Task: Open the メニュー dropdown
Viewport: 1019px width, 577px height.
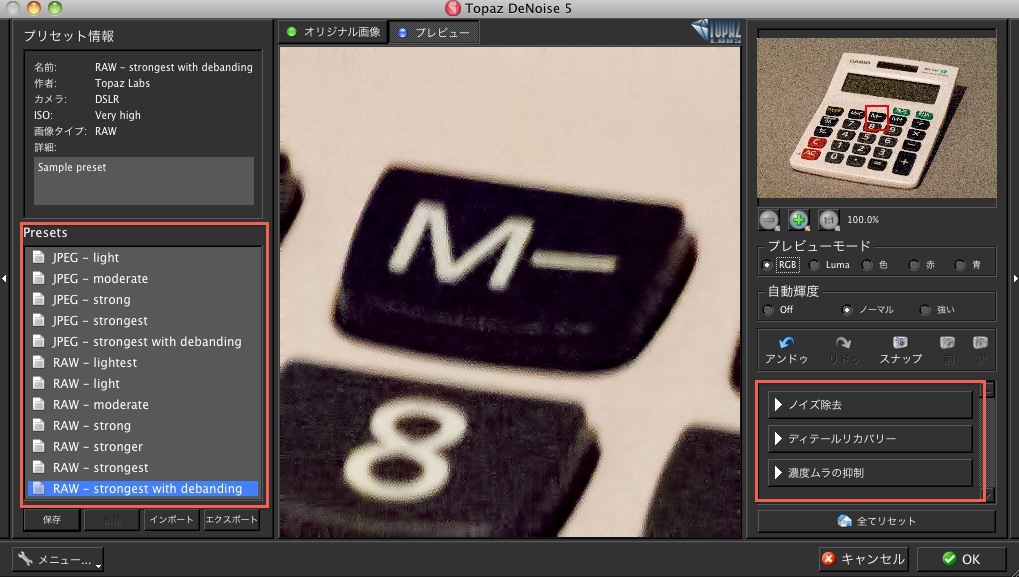Action: pos(58,560)
